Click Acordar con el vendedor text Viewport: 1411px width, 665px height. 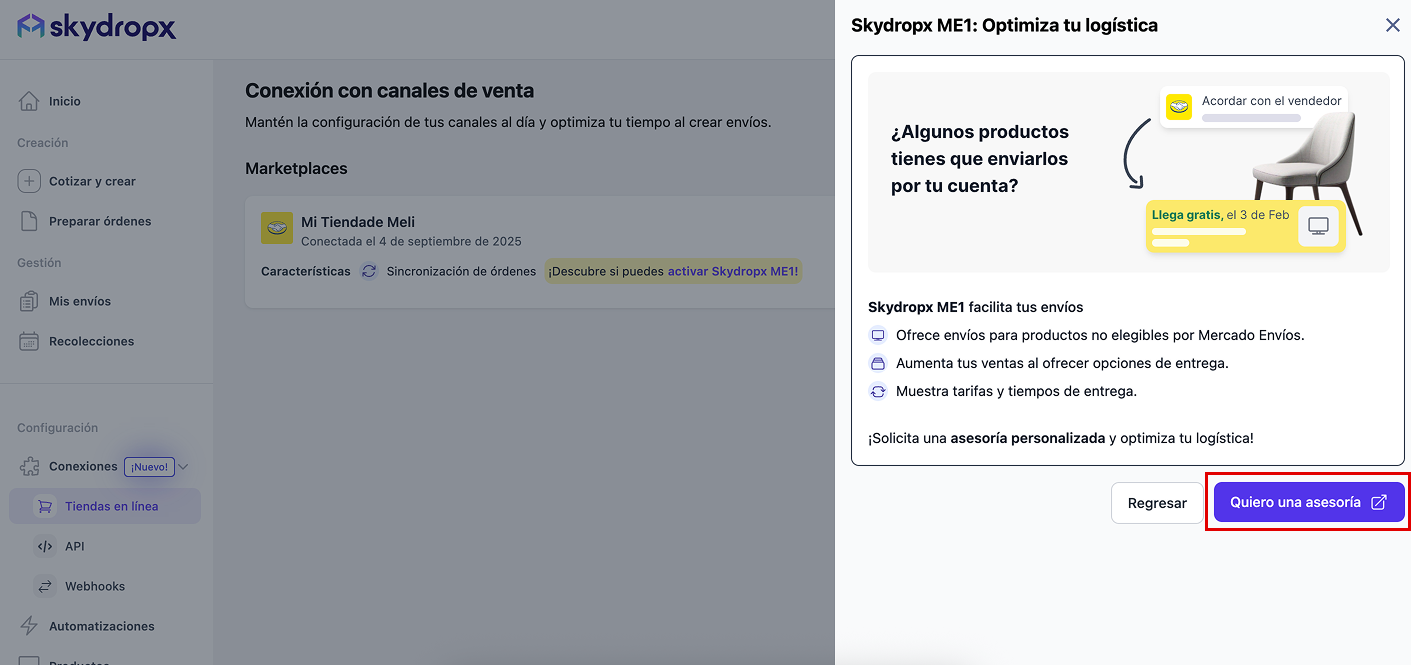pos(1271,101)
